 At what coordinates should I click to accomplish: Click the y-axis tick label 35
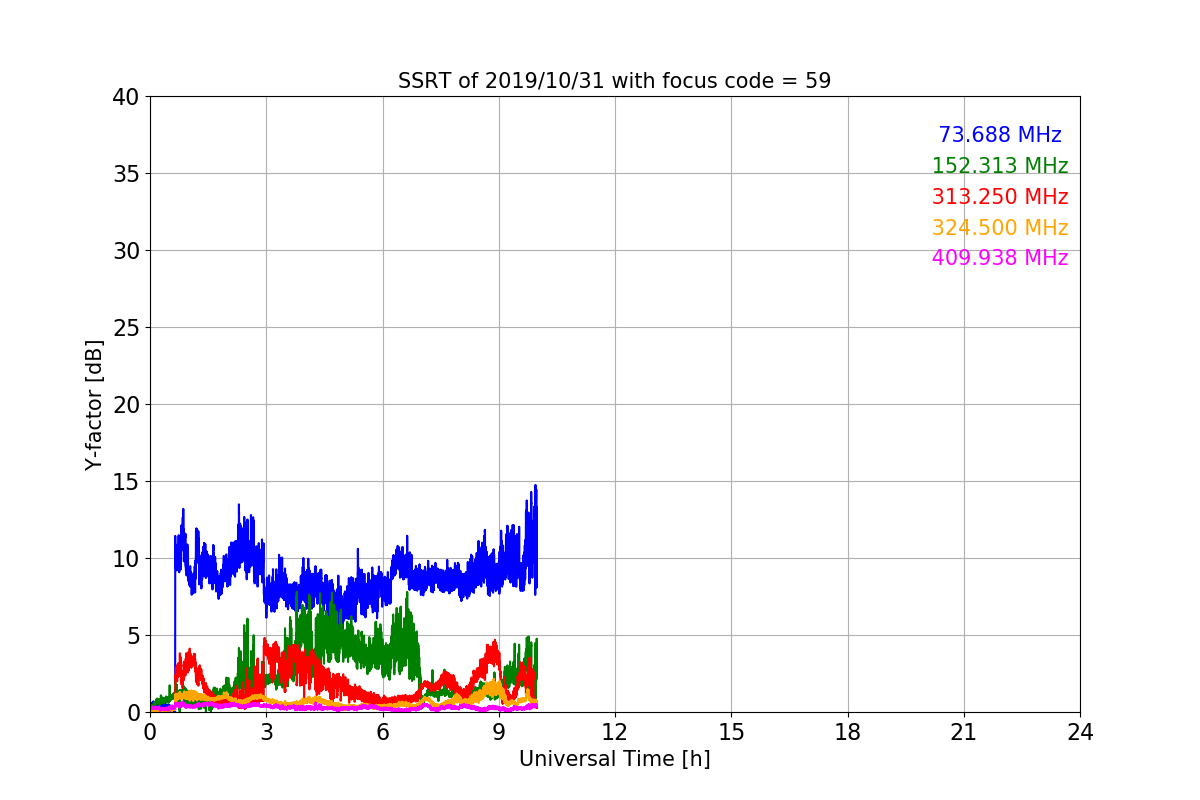pos(125,174)
